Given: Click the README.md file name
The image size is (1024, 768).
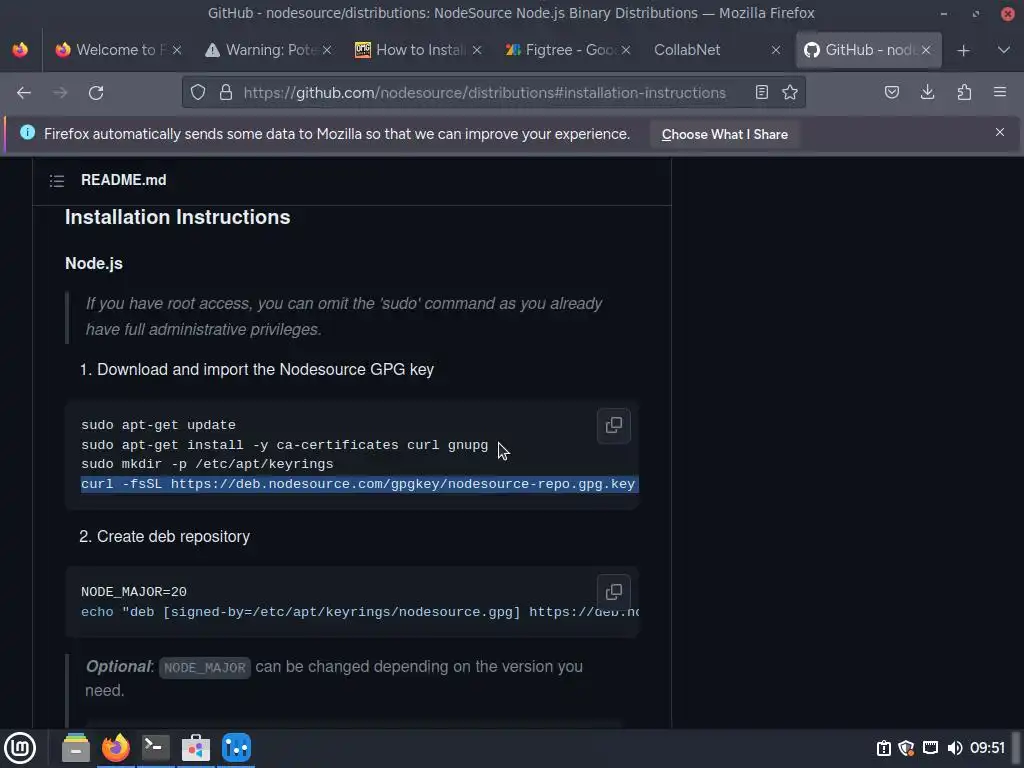Looking at the screenshot, I should [123, 180].
